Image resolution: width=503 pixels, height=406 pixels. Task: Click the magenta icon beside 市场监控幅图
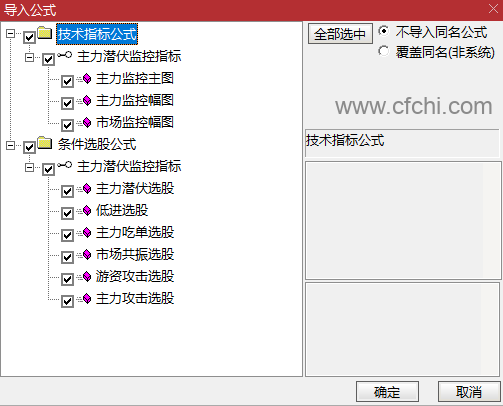87,122
